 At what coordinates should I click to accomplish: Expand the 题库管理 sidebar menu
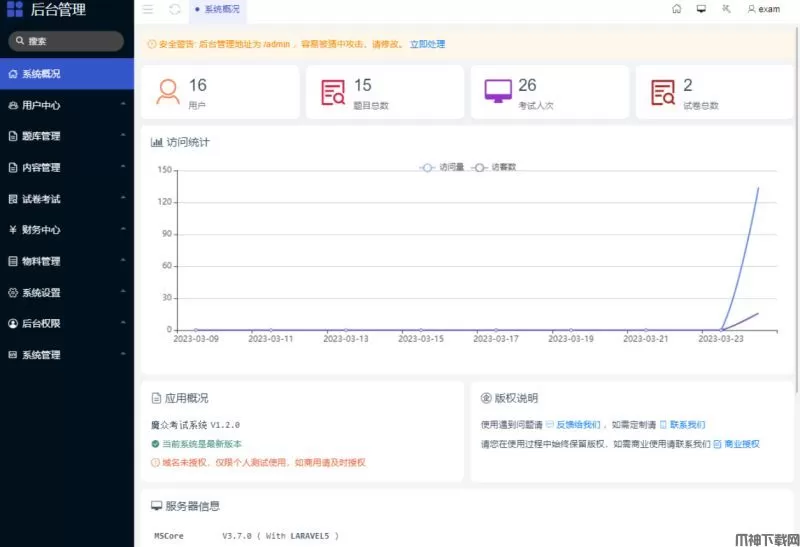tap(66, 136)
